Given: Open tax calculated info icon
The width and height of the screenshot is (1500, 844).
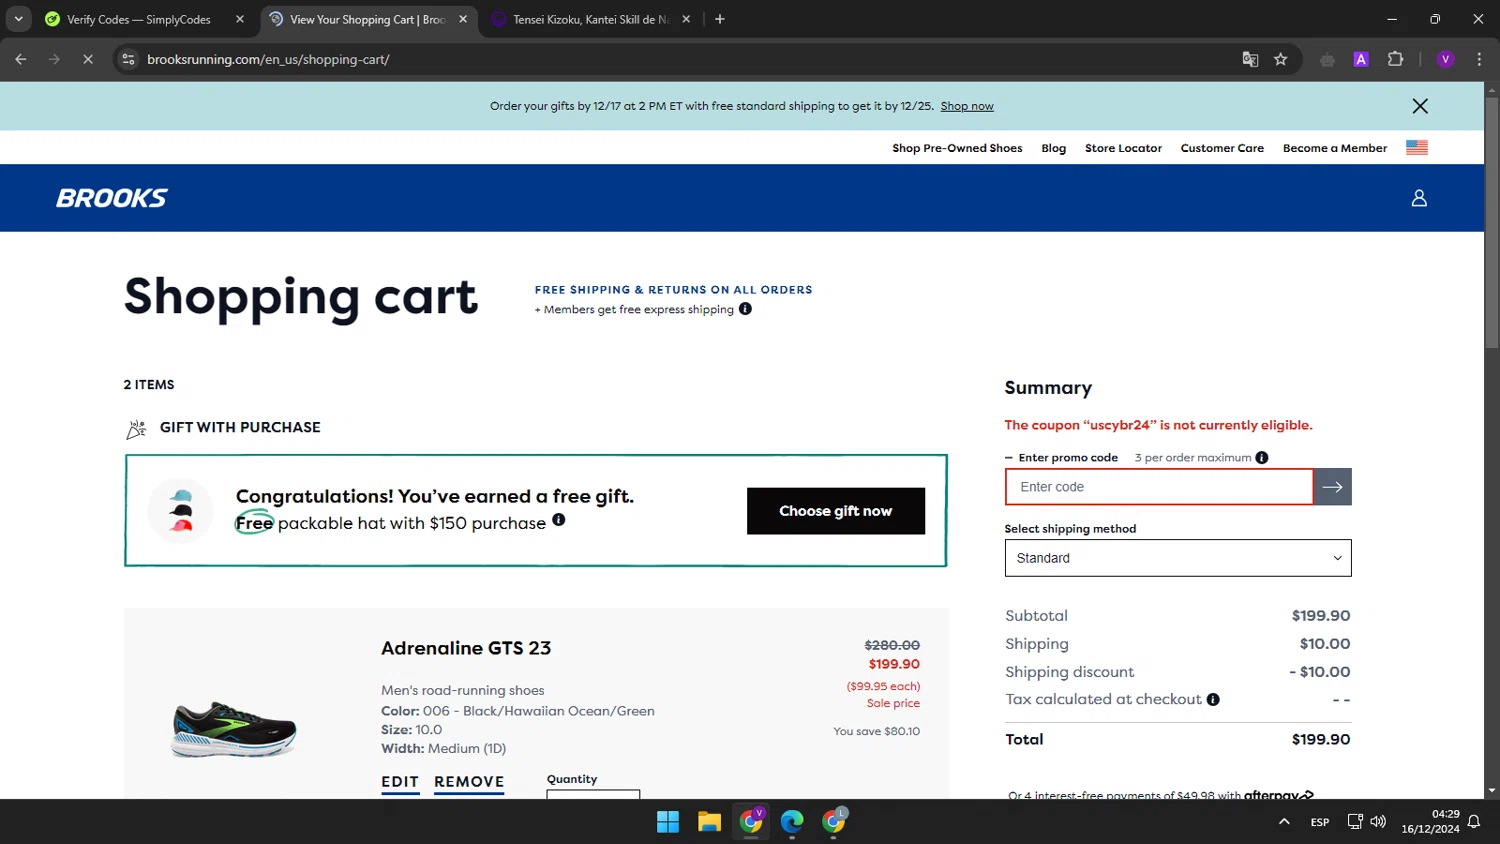Looking at the screenshot, I should pos(1213,700).
